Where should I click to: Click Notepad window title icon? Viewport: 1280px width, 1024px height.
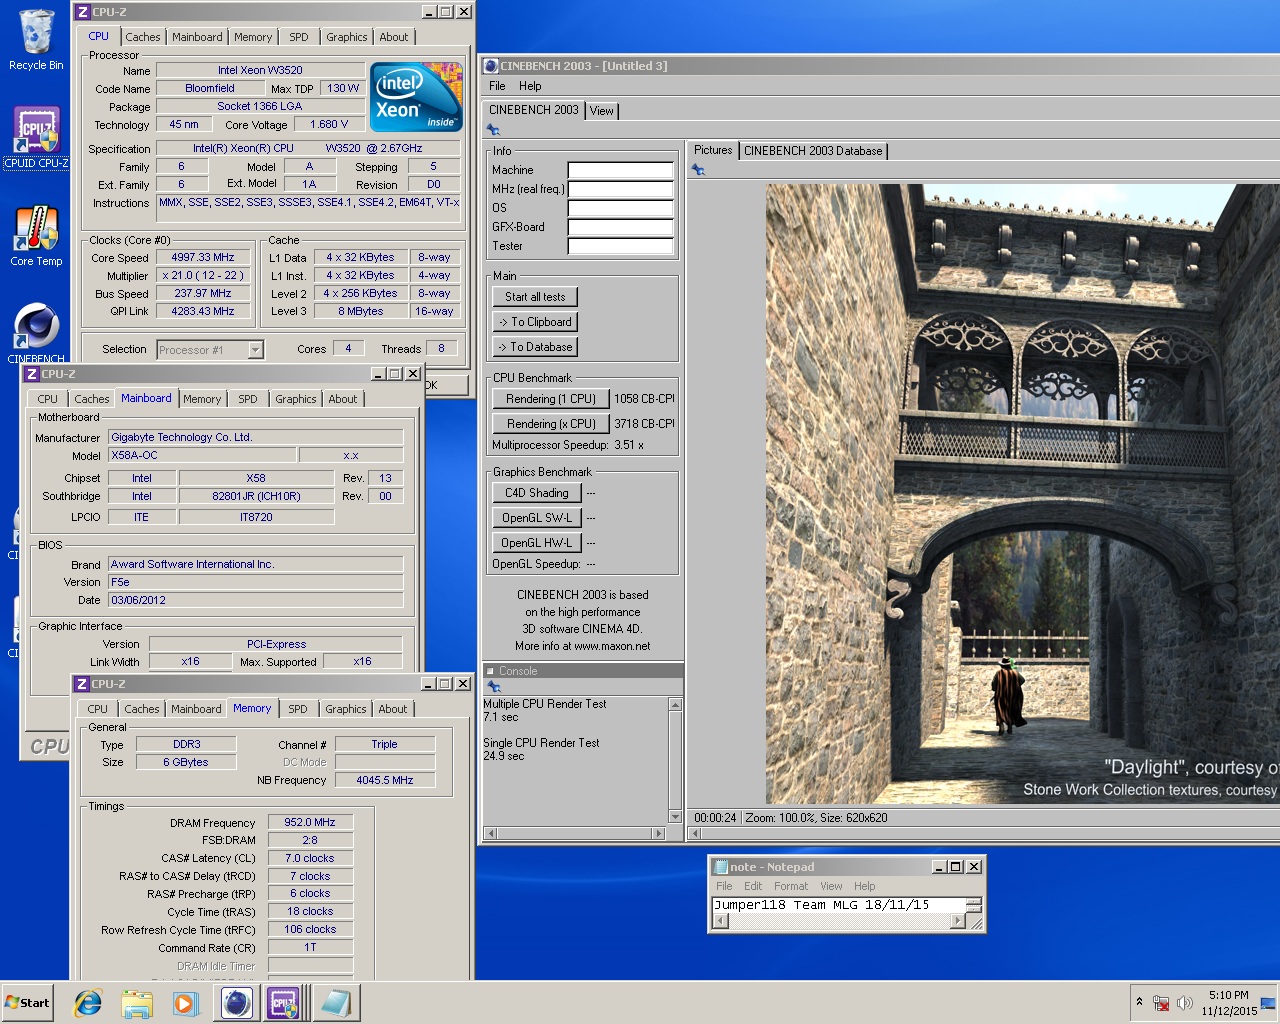tap(721, 867)
